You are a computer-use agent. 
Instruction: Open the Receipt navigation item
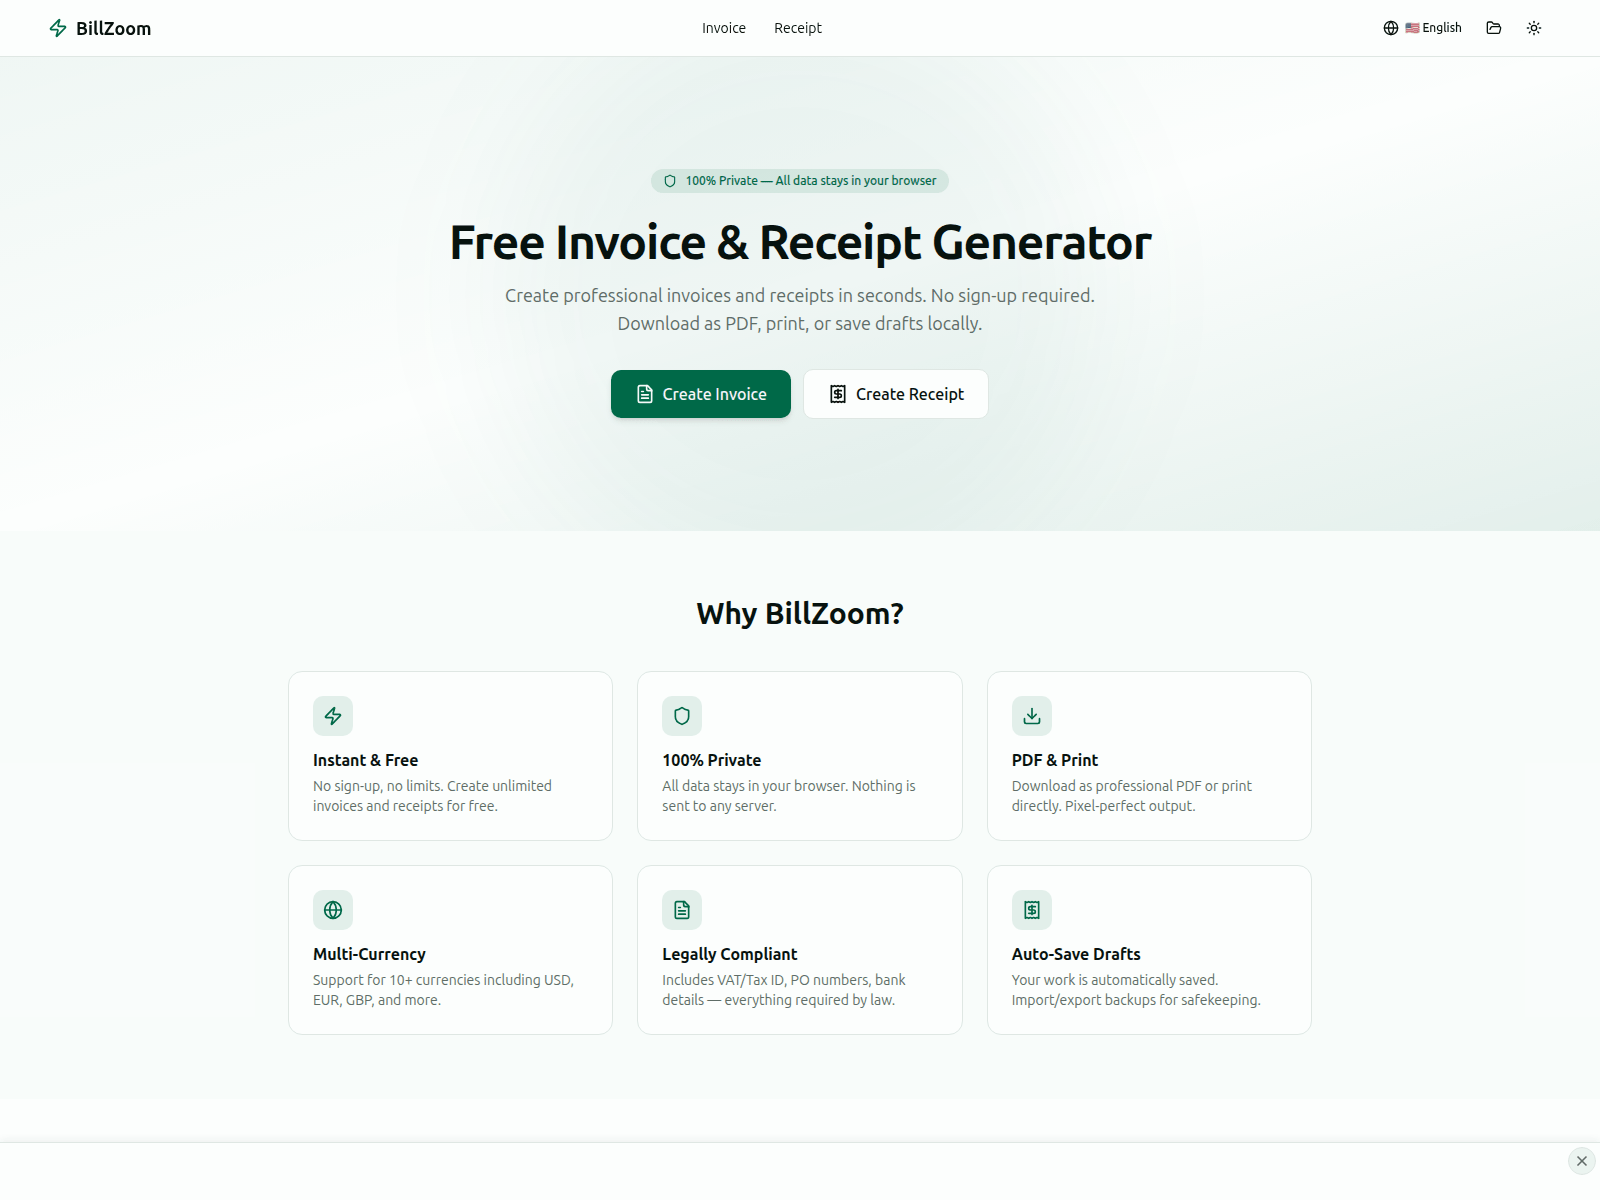798,28
